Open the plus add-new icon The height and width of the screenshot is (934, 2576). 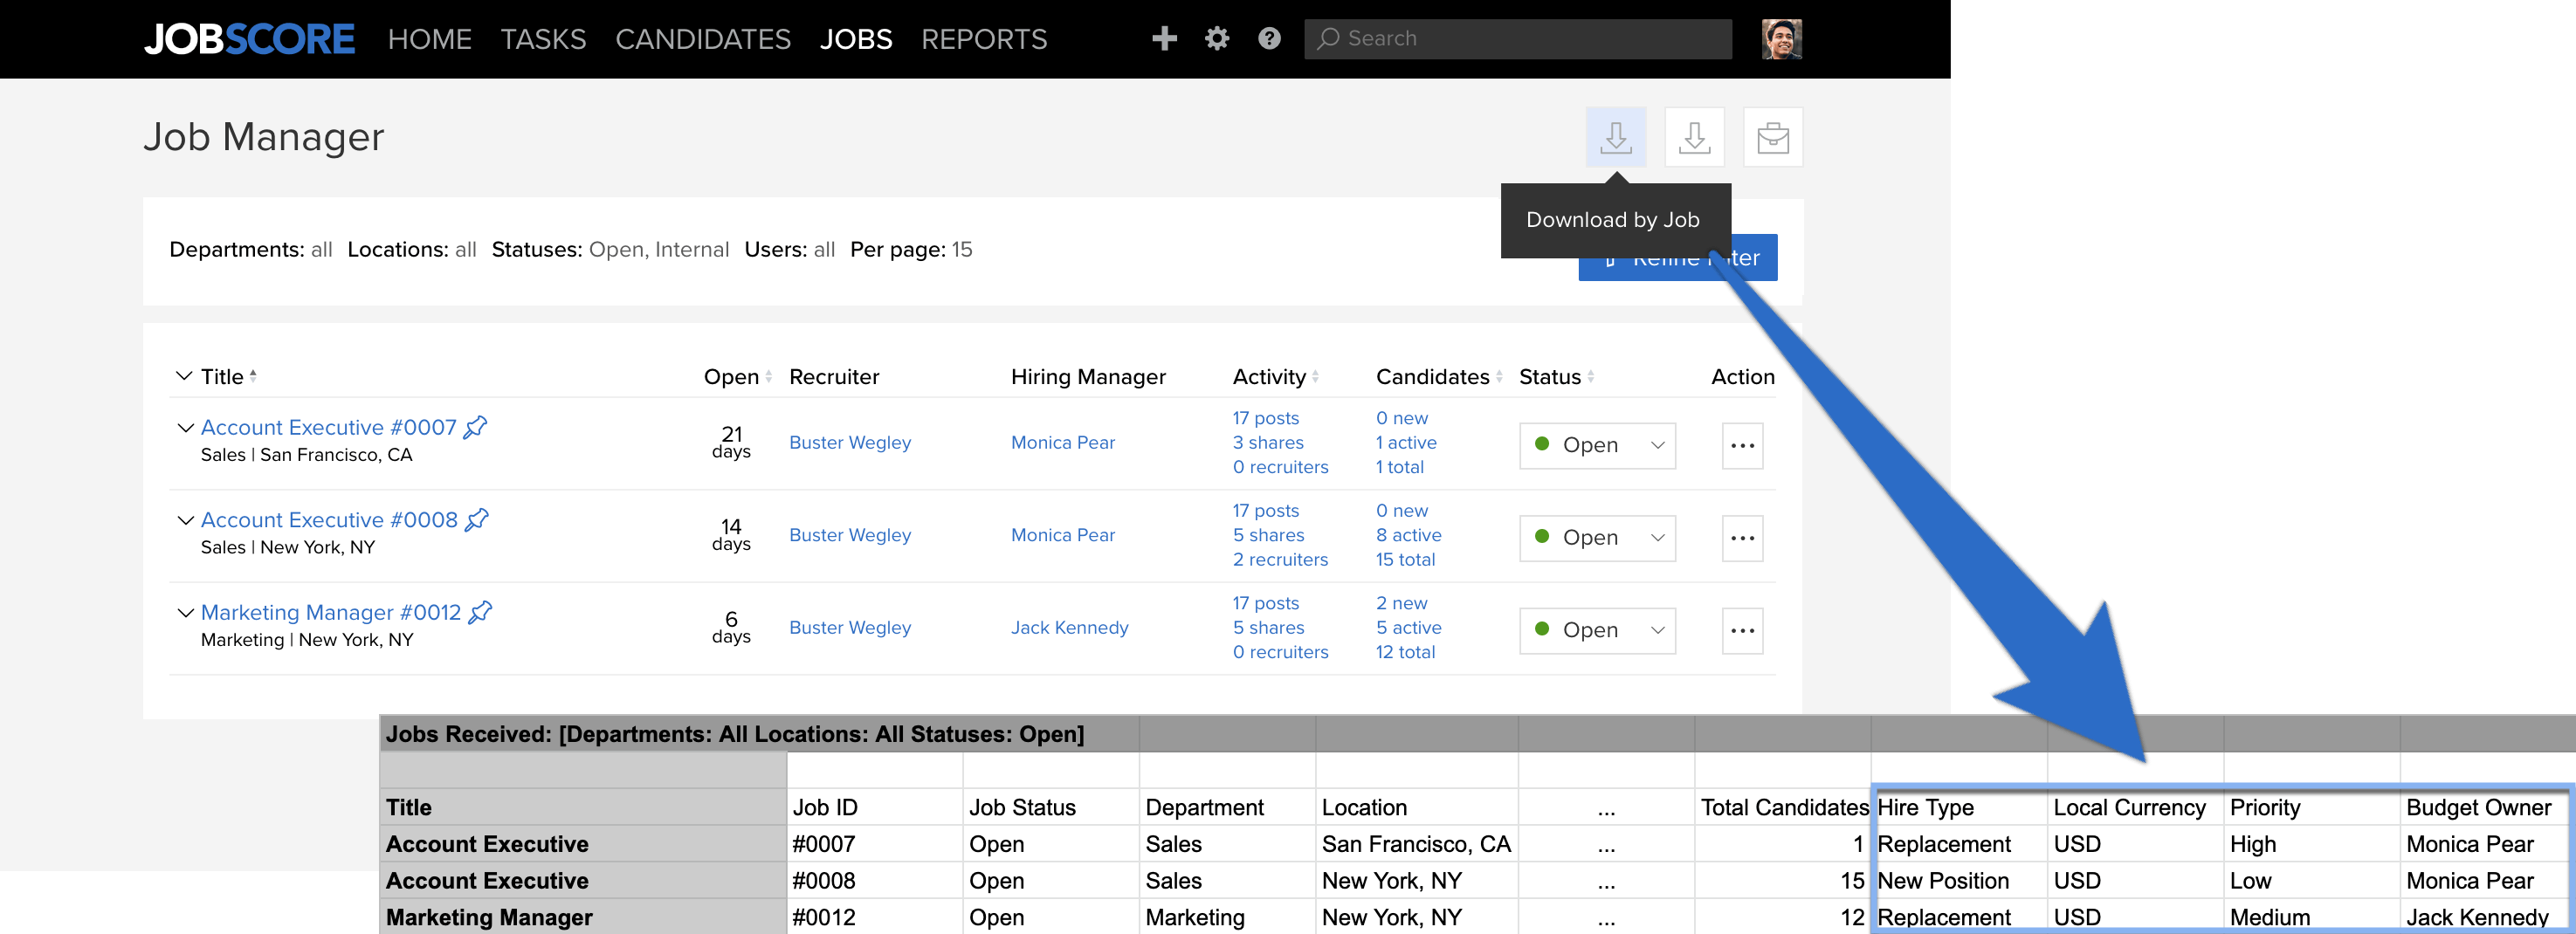[1164, 39]
